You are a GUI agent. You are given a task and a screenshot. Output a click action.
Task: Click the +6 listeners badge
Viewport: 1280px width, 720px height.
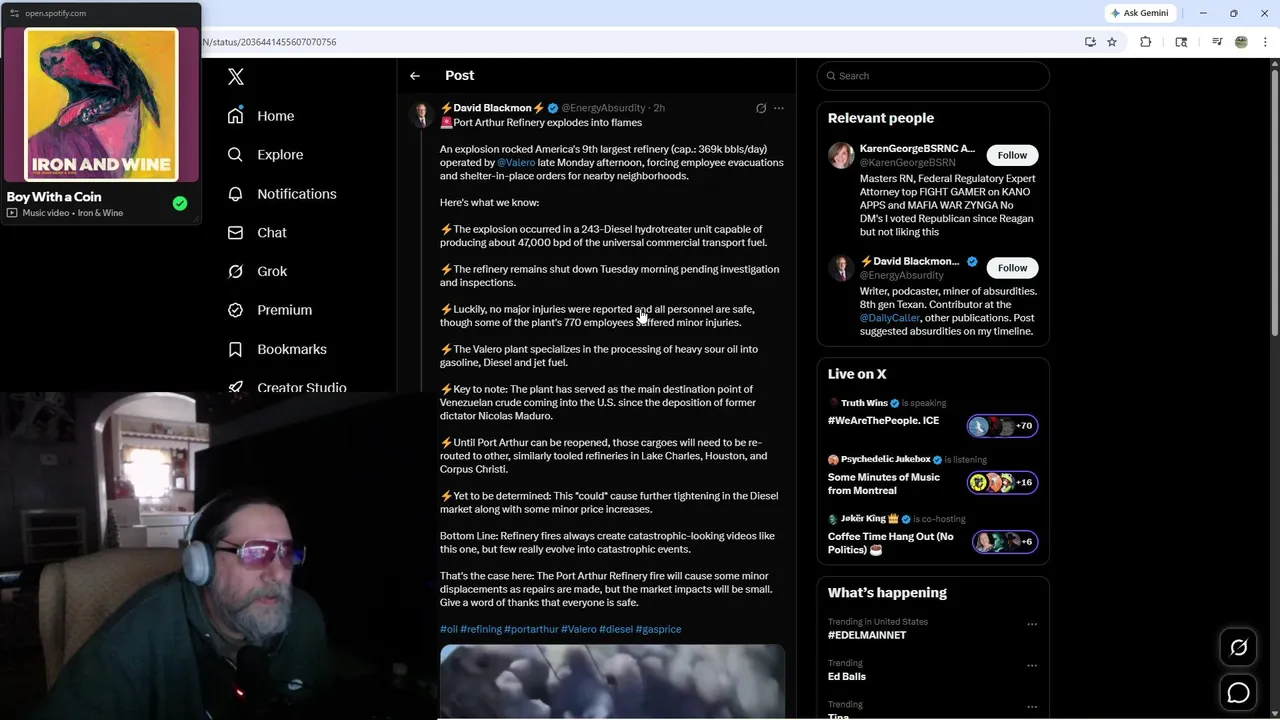click(1006, 542)
